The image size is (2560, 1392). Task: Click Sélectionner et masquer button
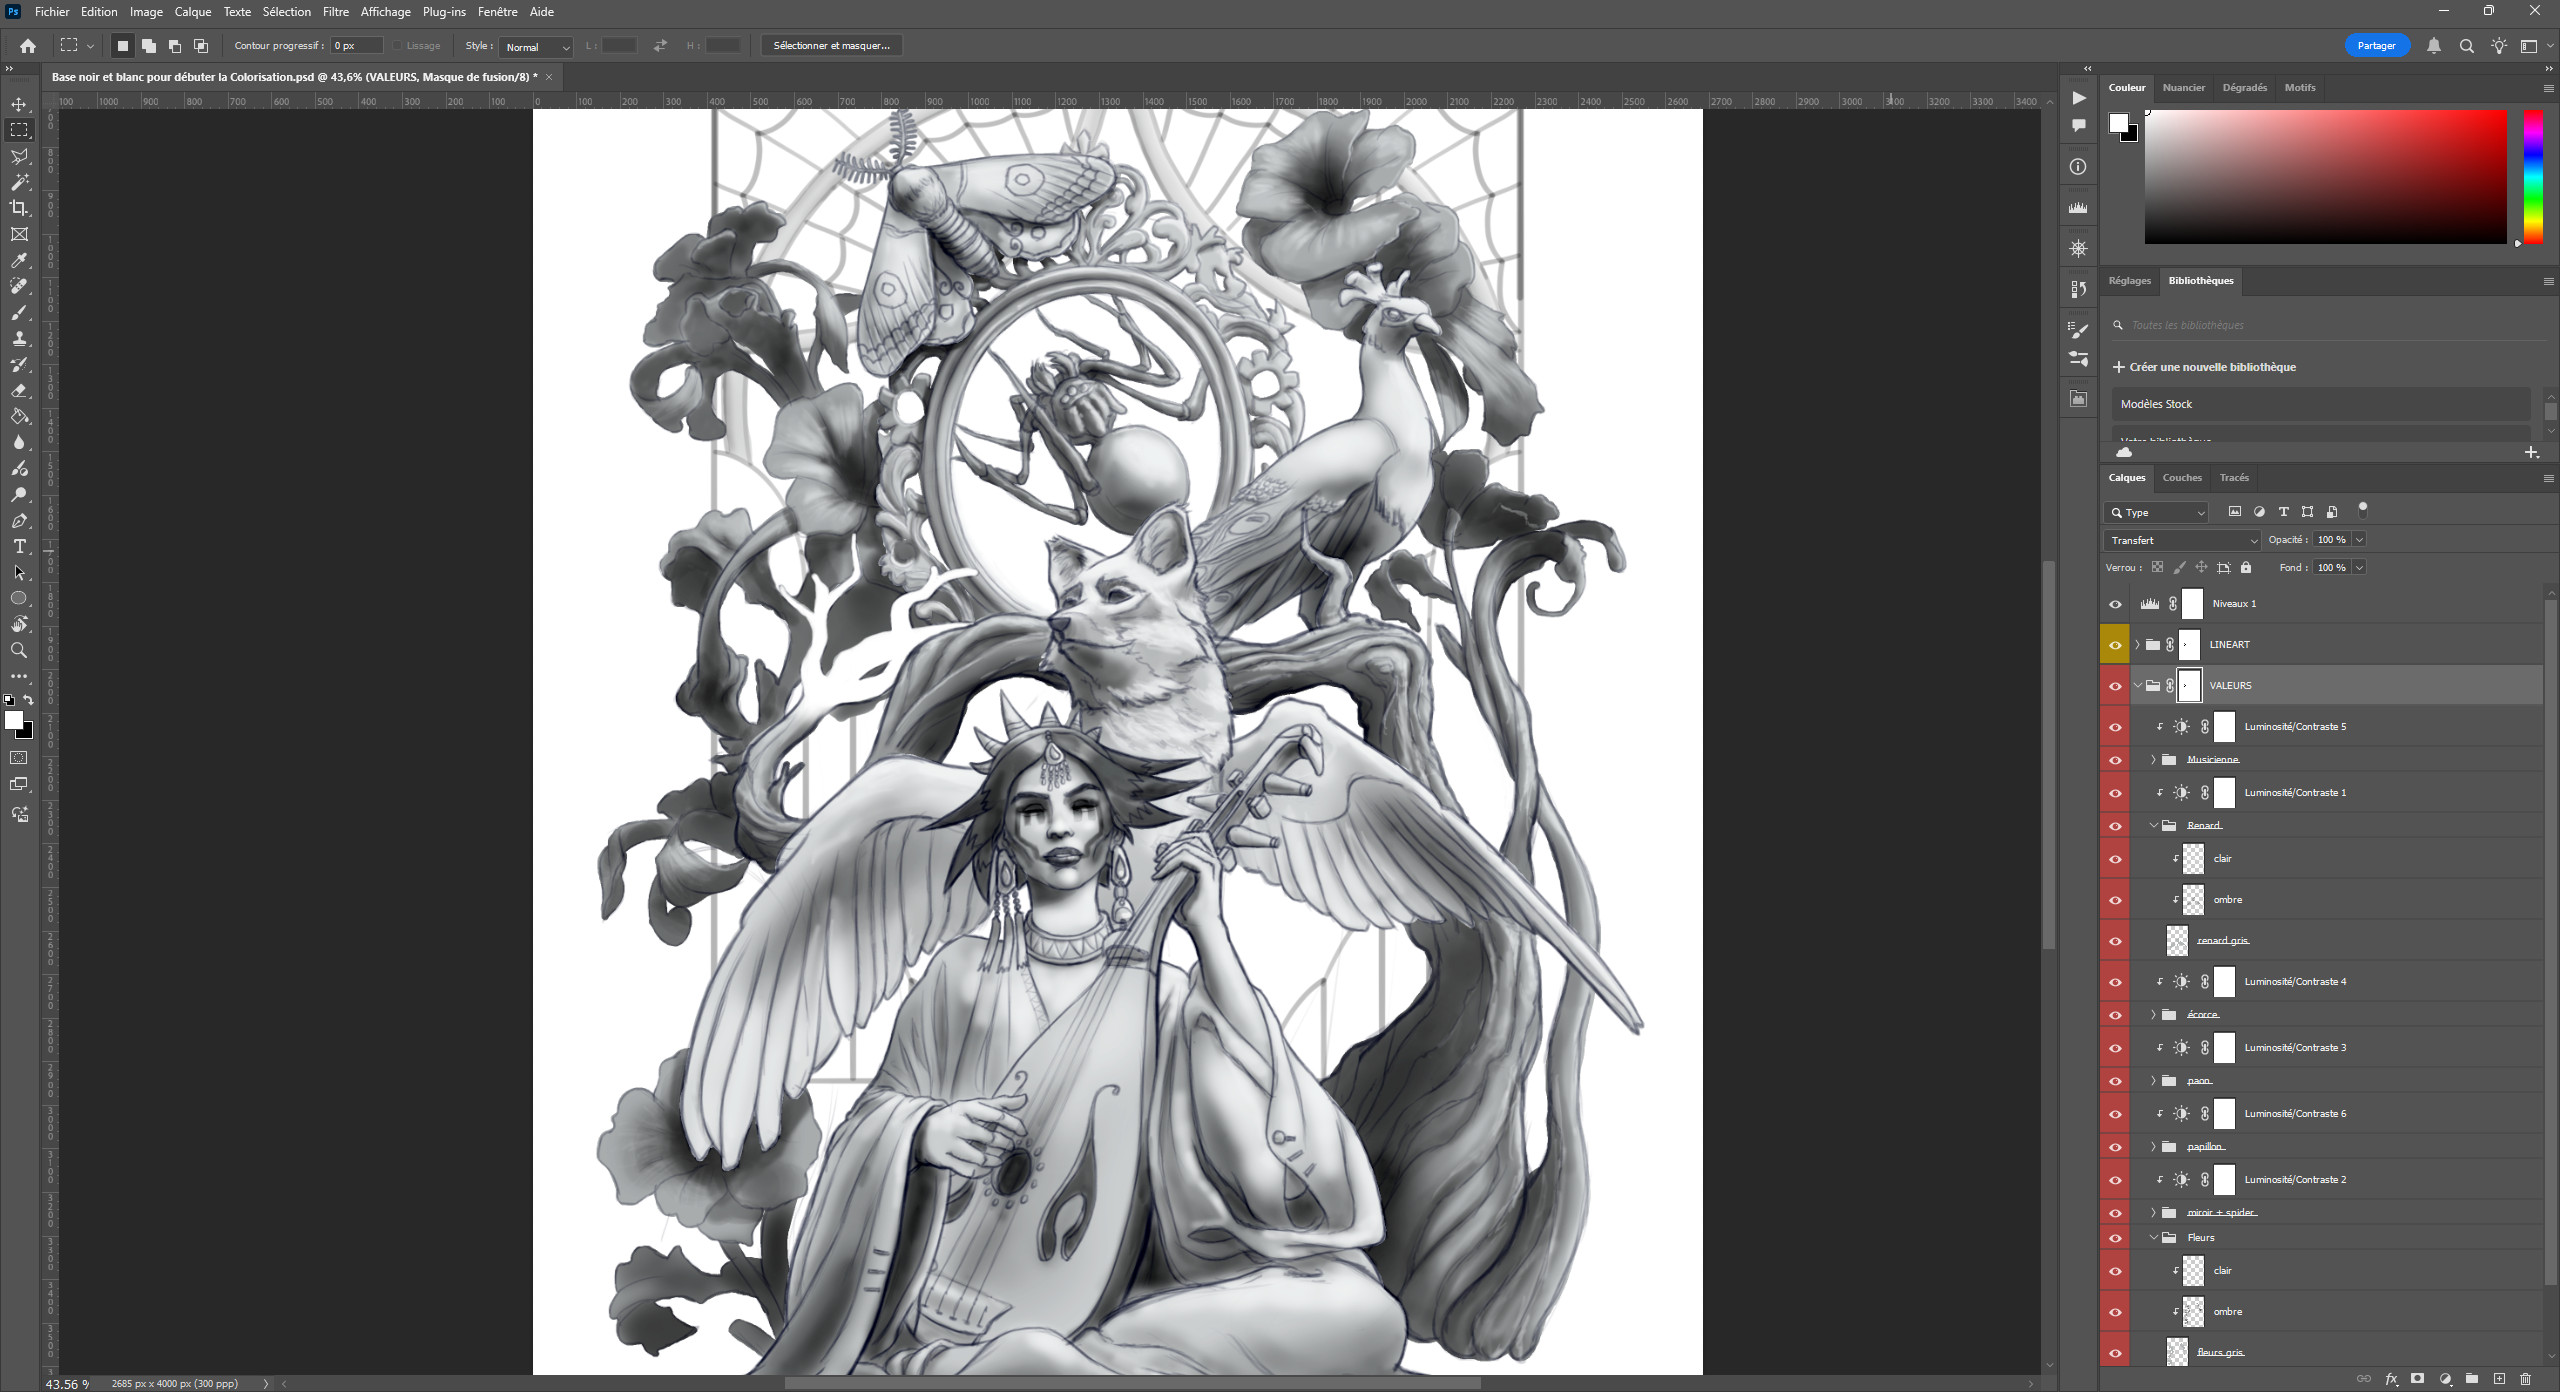(x=831, y=46)
